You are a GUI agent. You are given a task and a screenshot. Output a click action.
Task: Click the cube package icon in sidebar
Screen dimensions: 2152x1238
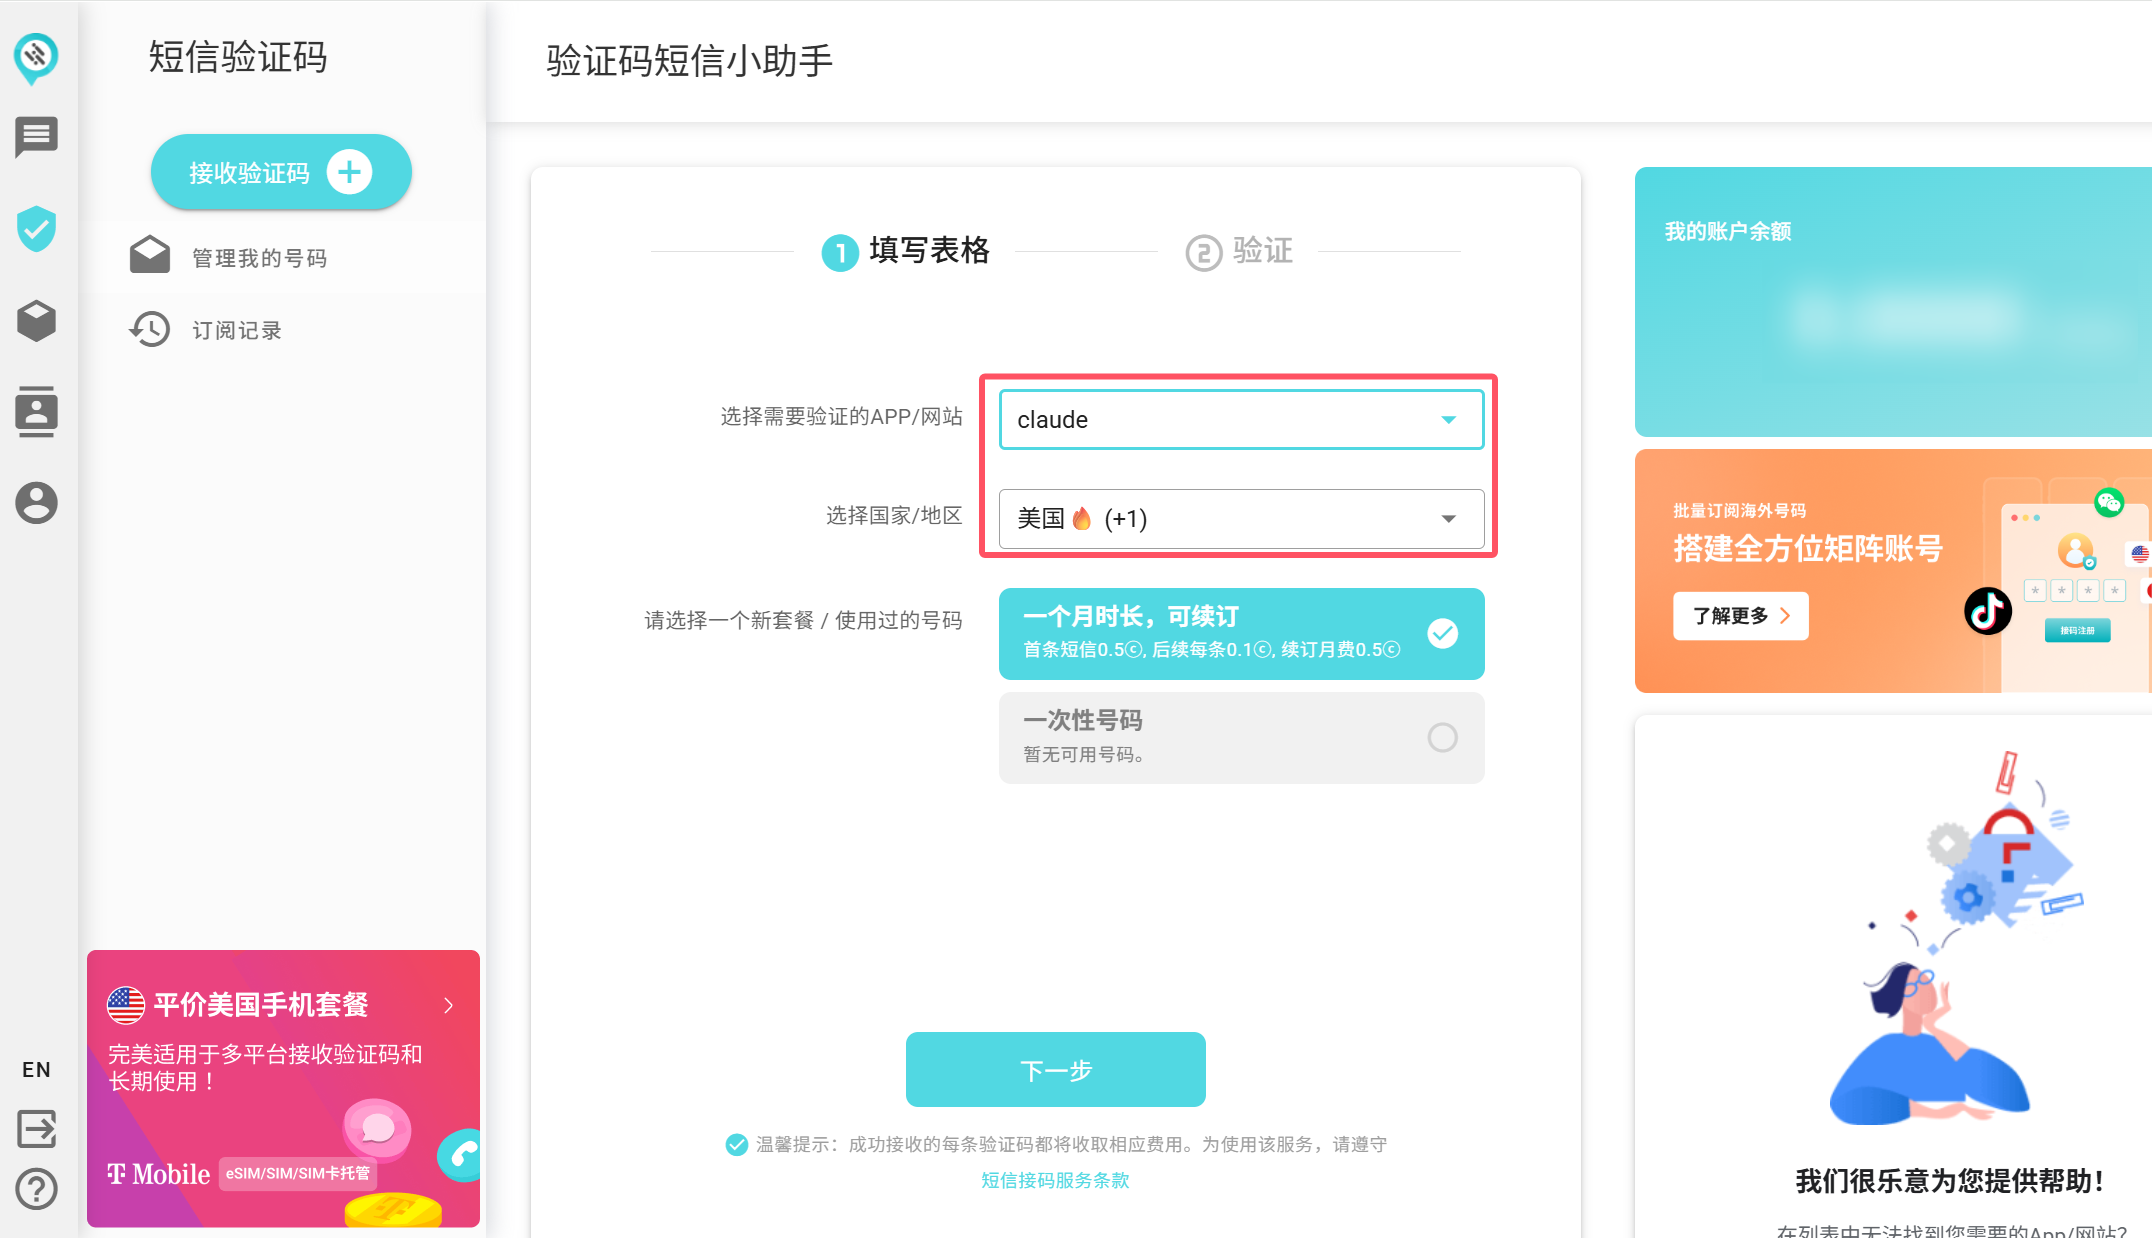pos(37,321)
